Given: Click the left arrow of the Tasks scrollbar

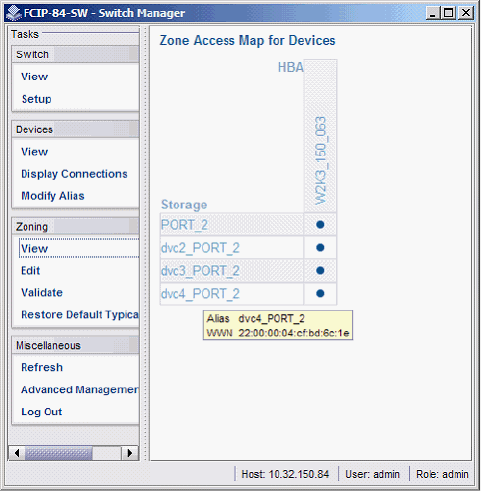Looking at the screenshot, I should pos(17,453).
